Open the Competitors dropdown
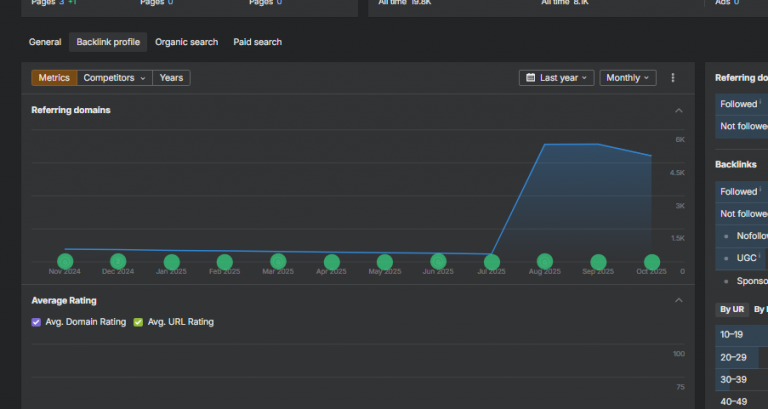Image resolution: width=768 pixels, height=409 pixels. point(115,78)
